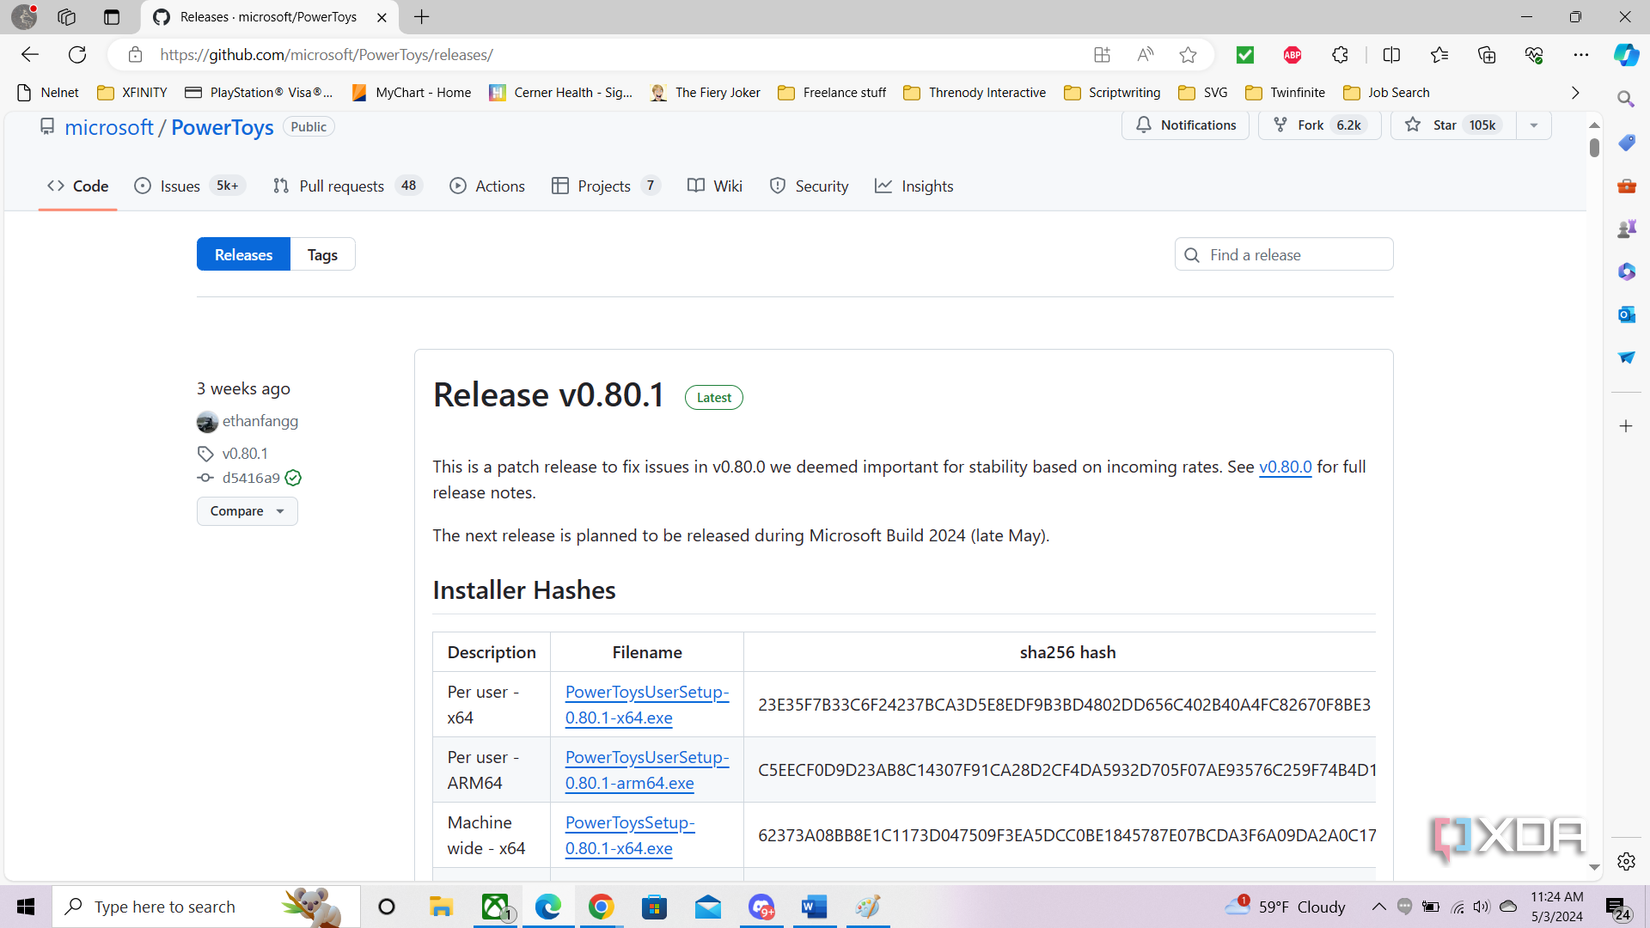1650x928 pixels.
Task: Open the v0.80.0 release notes link
Action: point(1284,467)
